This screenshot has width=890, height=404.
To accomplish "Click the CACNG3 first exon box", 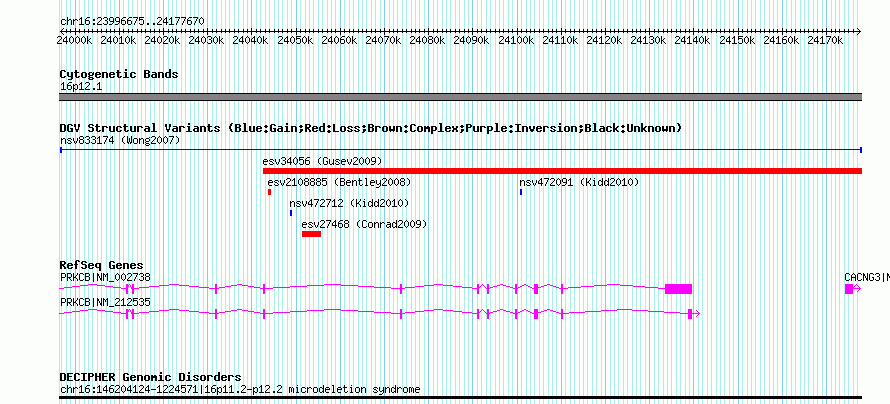I will pos(849,289).
